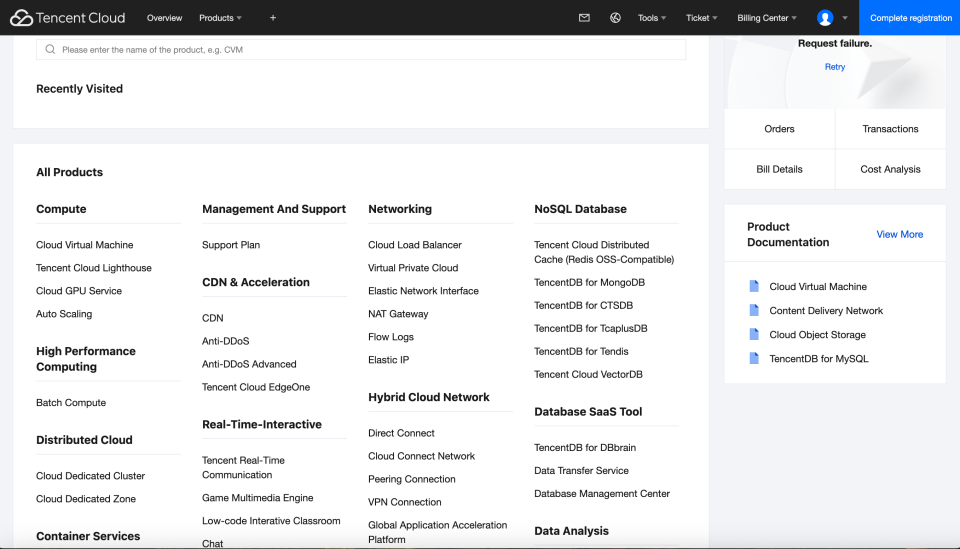Open TencentDB for DBbrain
The height and width of the screenshot is (549, 960).
585,447
